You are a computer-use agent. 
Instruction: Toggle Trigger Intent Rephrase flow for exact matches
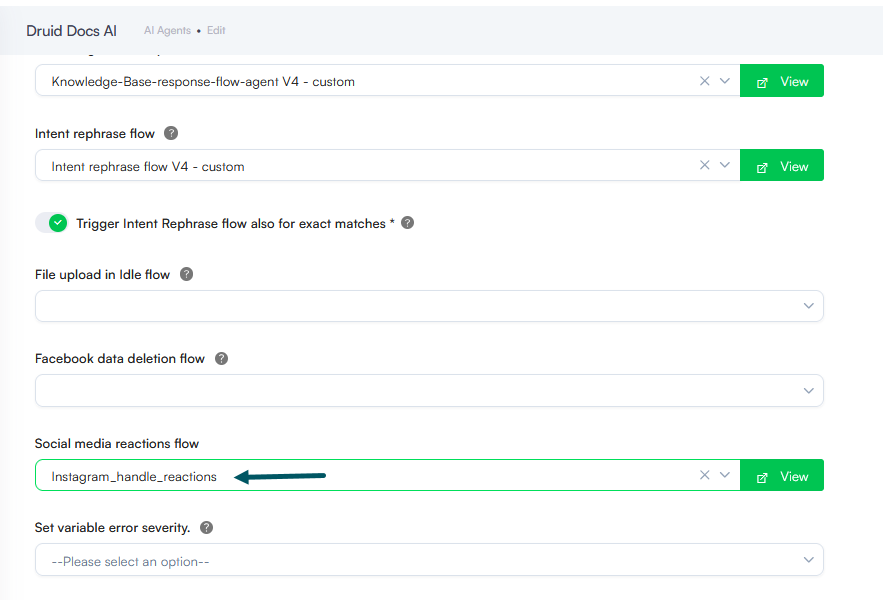coord(52,223)
